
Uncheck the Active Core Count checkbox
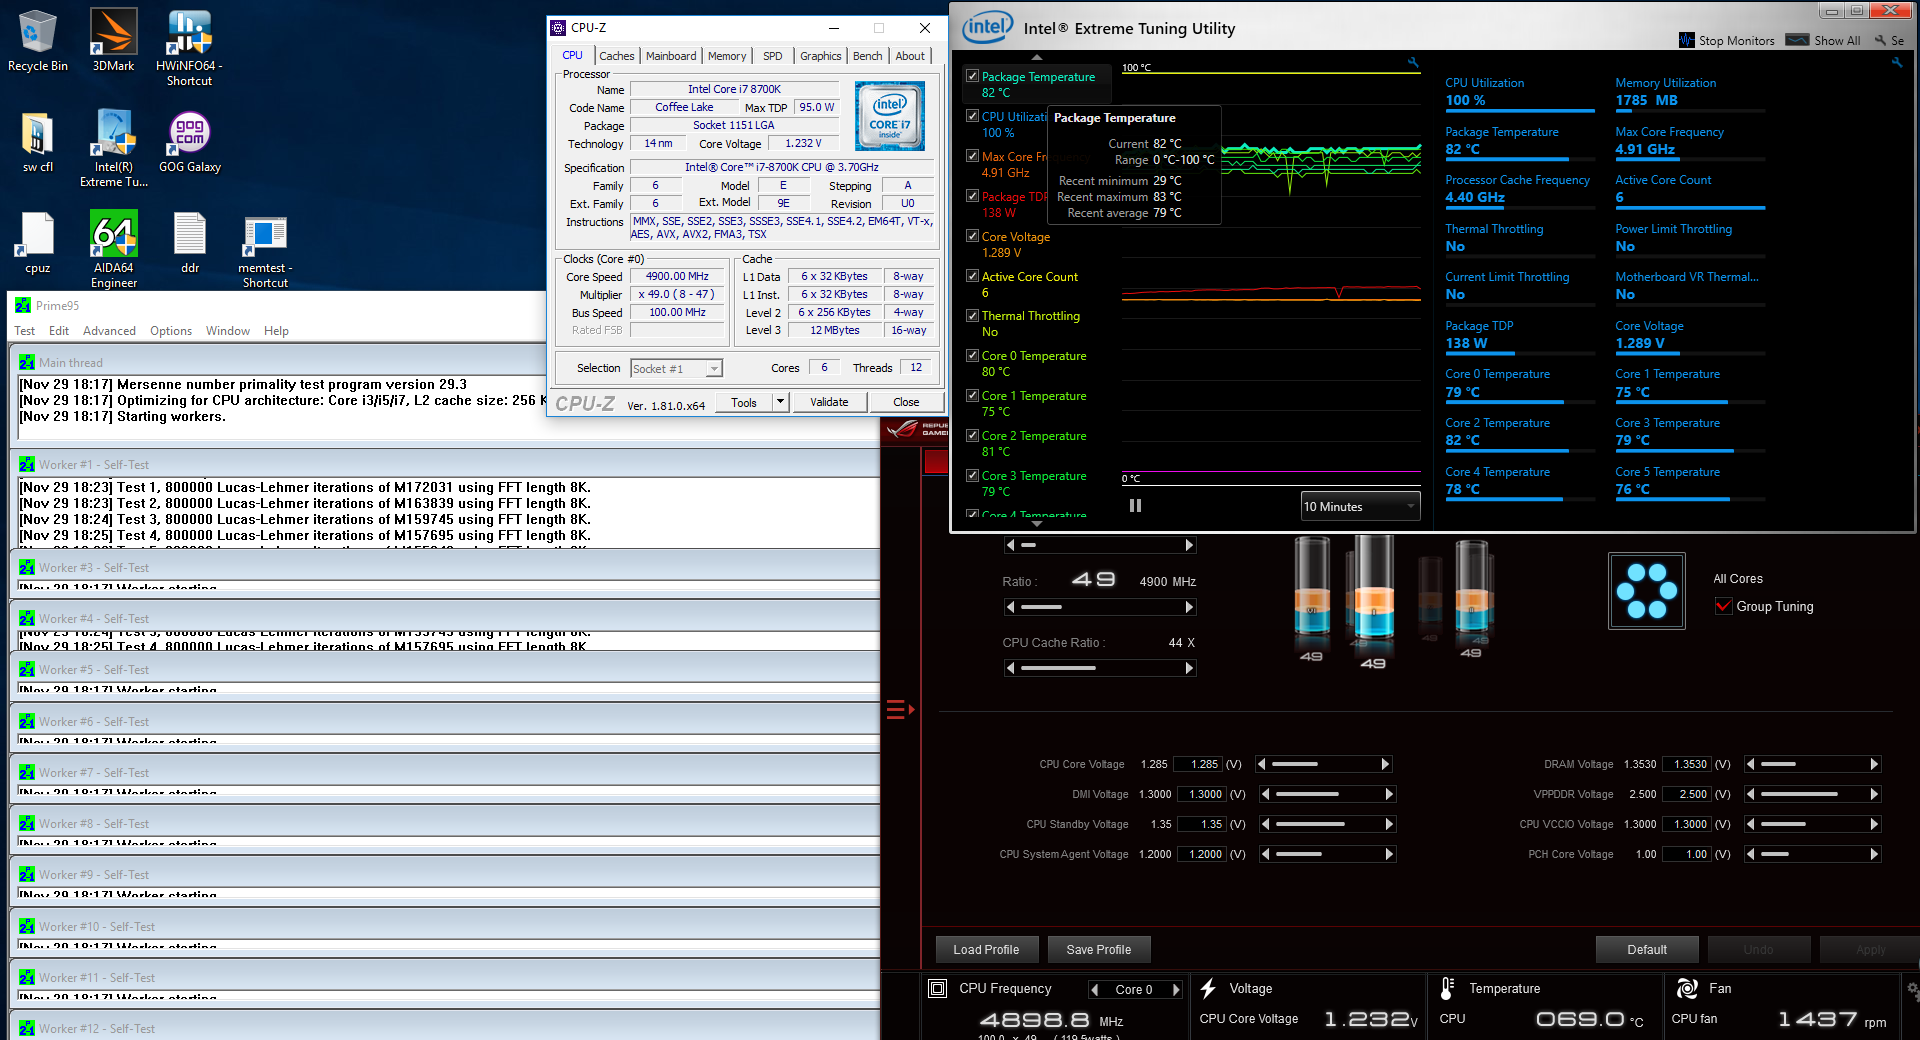click(x=972, y=276)
